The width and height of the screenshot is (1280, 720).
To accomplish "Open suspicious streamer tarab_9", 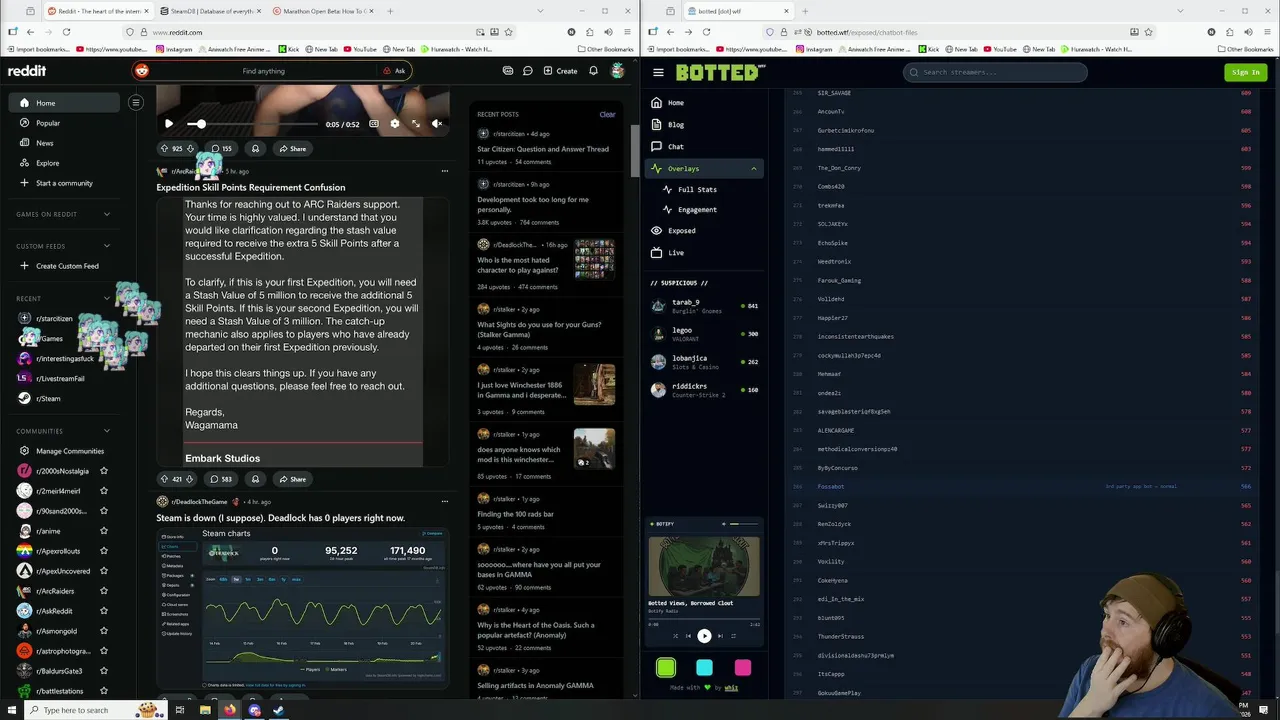I will 704,306.
